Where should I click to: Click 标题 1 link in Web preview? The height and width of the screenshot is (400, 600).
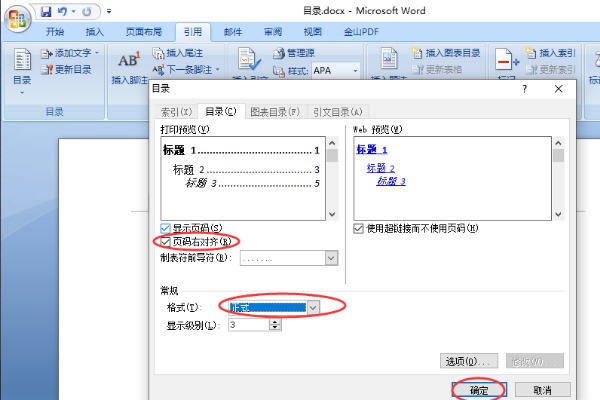click(x=372, y=148)
